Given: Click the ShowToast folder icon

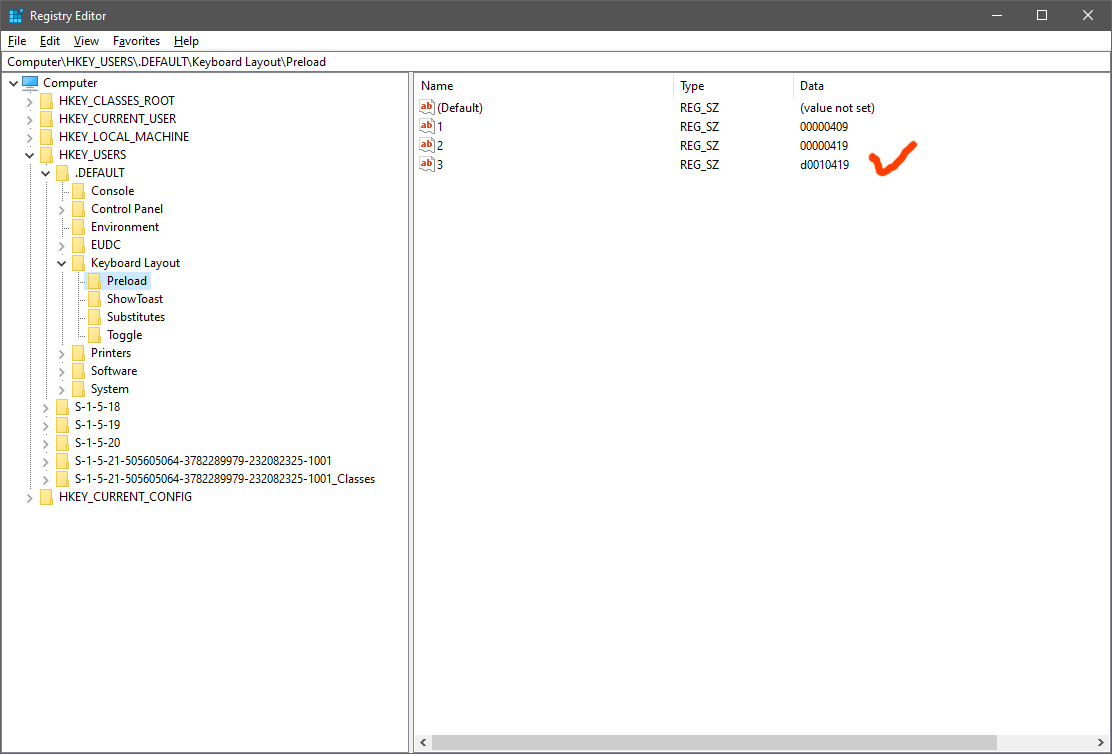Looking at the screenshot, I should 95,299.
